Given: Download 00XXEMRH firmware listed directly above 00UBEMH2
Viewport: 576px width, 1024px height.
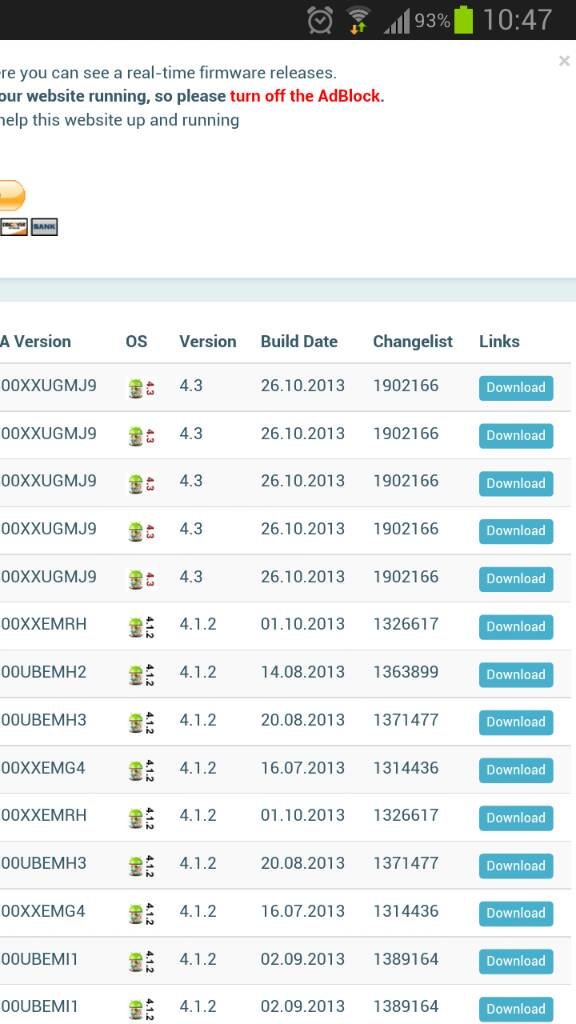Looking at the screenshot, I should coord(516,627).
